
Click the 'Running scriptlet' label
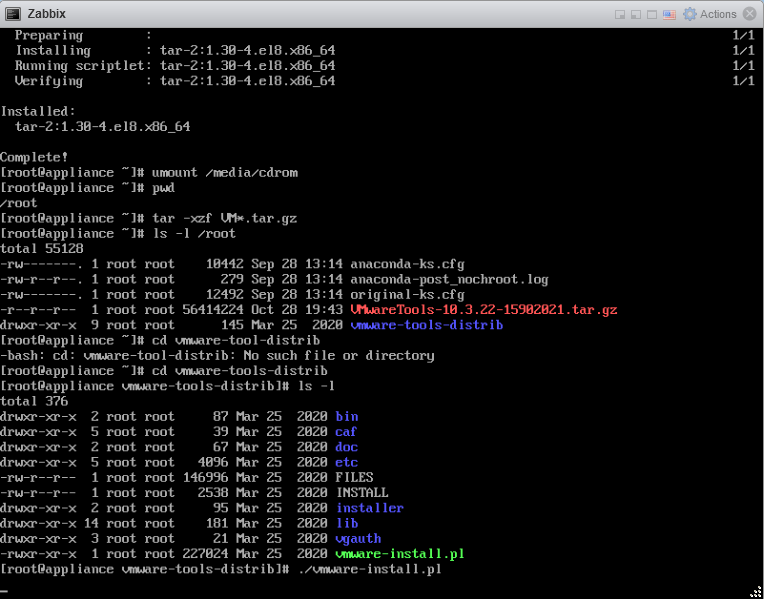point(80,66)
